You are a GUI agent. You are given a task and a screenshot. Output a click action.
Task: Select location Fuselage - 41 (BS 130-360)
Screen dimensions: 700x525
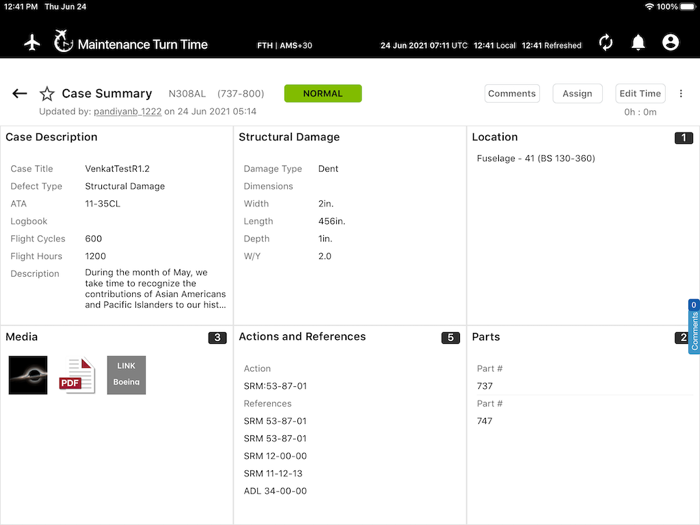point(536,158)
